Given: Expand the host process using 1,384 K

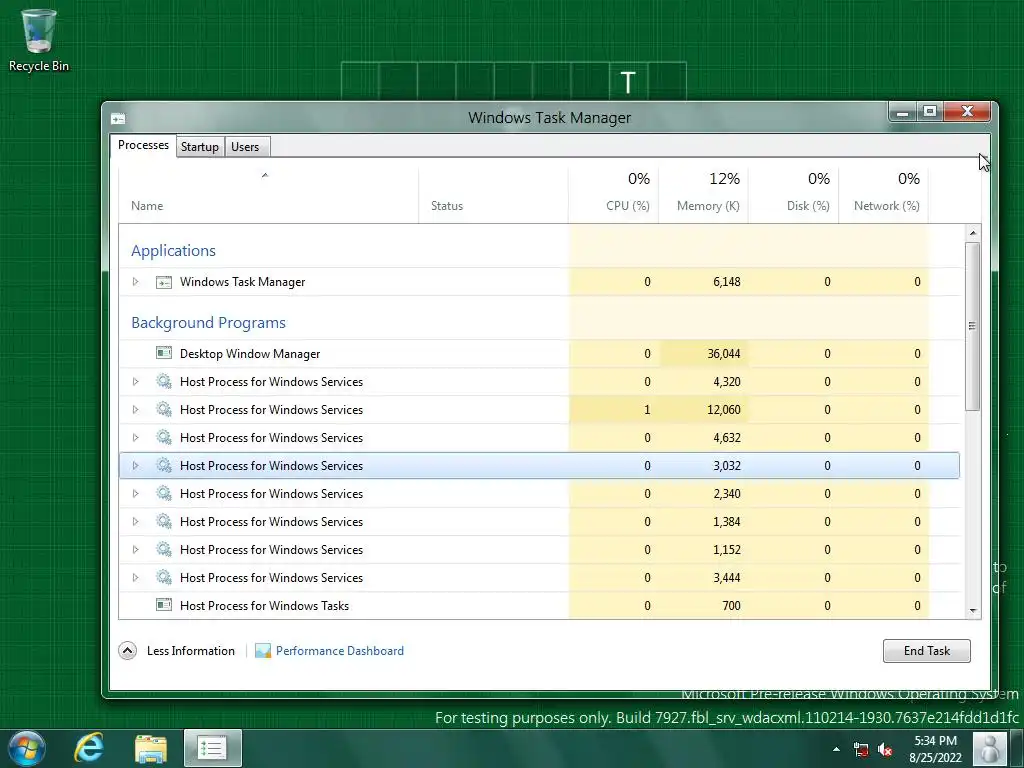Looking at the screenshot, I should pyautogui.click(x=135, y=522).
